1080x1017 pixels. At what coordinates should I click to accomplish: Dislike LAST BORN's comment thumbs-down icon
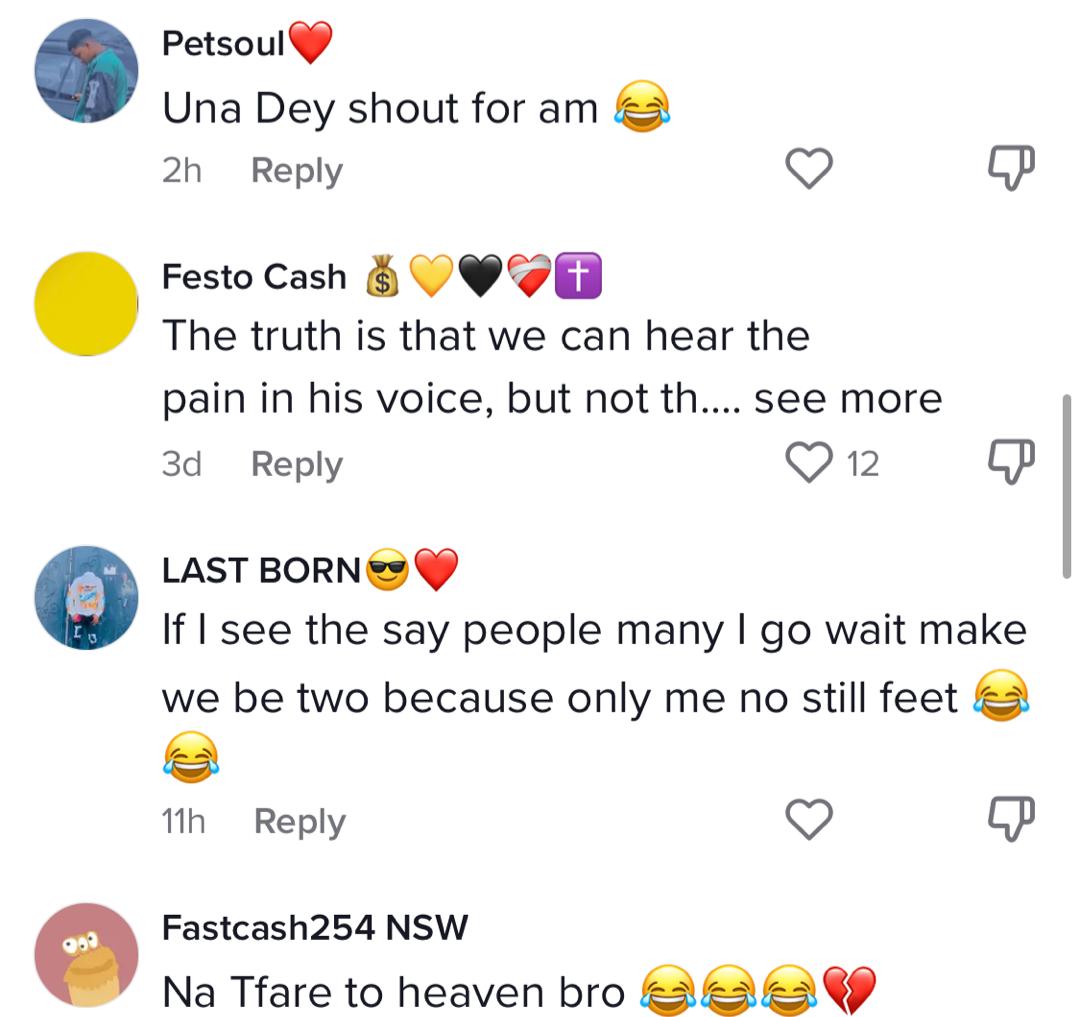[1011, 819]
